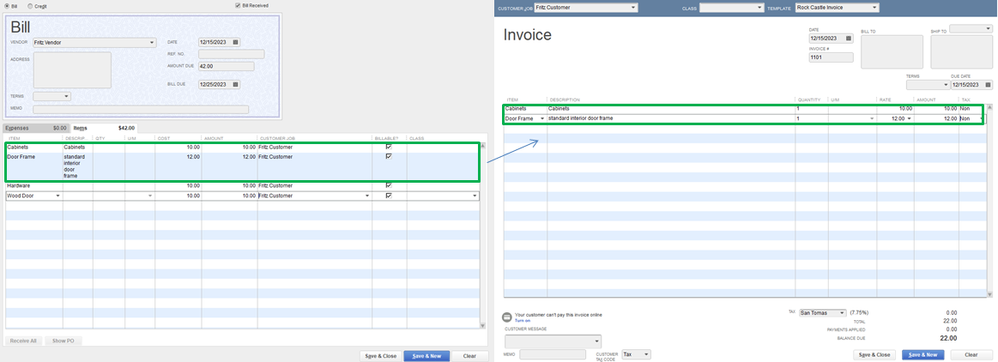Open the Terms dropdown in the Bill window
The width and height of the screenshot is (998, 362).
pyautogui.click(x=67, y=97)
